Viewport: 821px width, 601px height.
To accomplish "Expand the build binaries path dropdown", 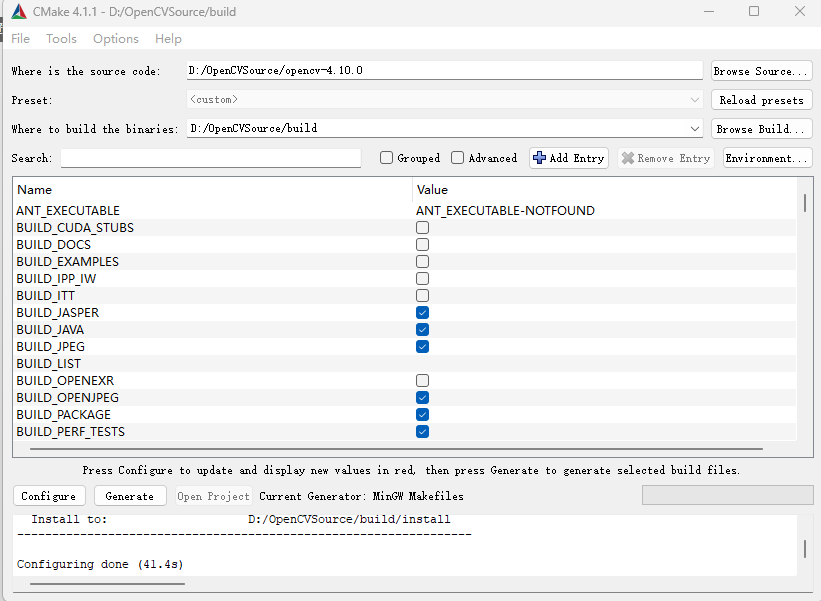I will [695, 129].
